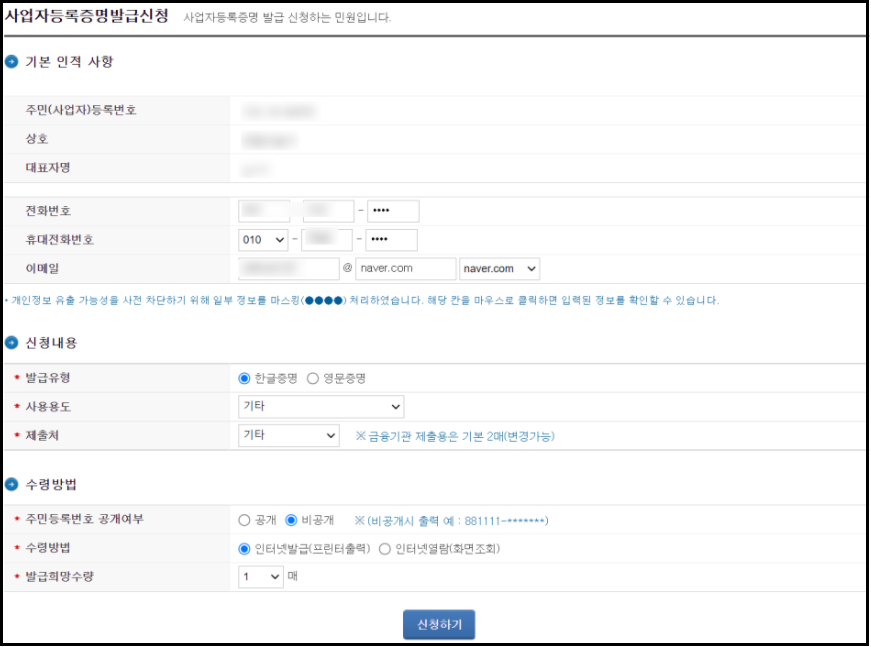Open the naver.com email domain dropdown

click(x=499, y=269)
